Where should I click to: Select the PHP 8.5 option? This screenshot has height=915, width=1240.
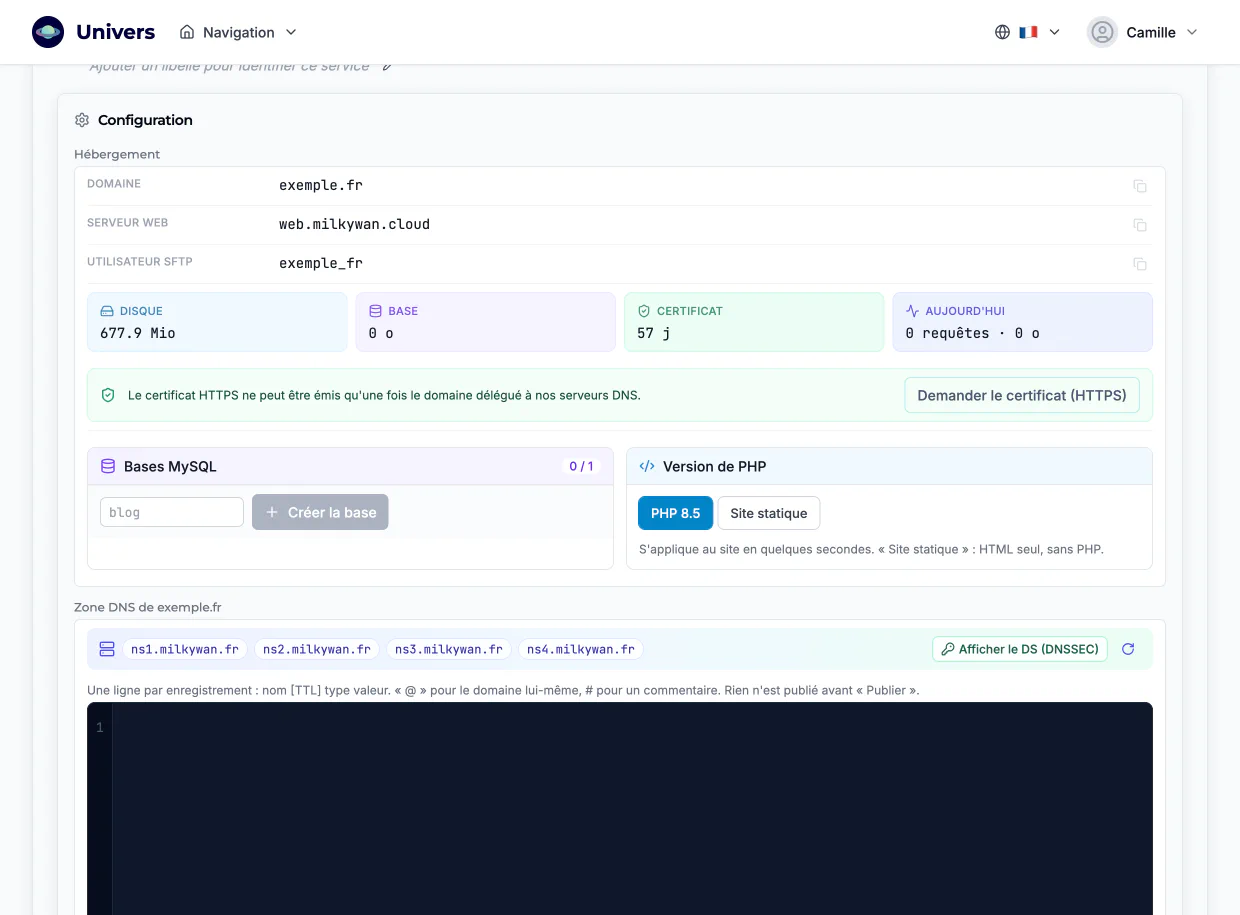(x=675, y=513)
